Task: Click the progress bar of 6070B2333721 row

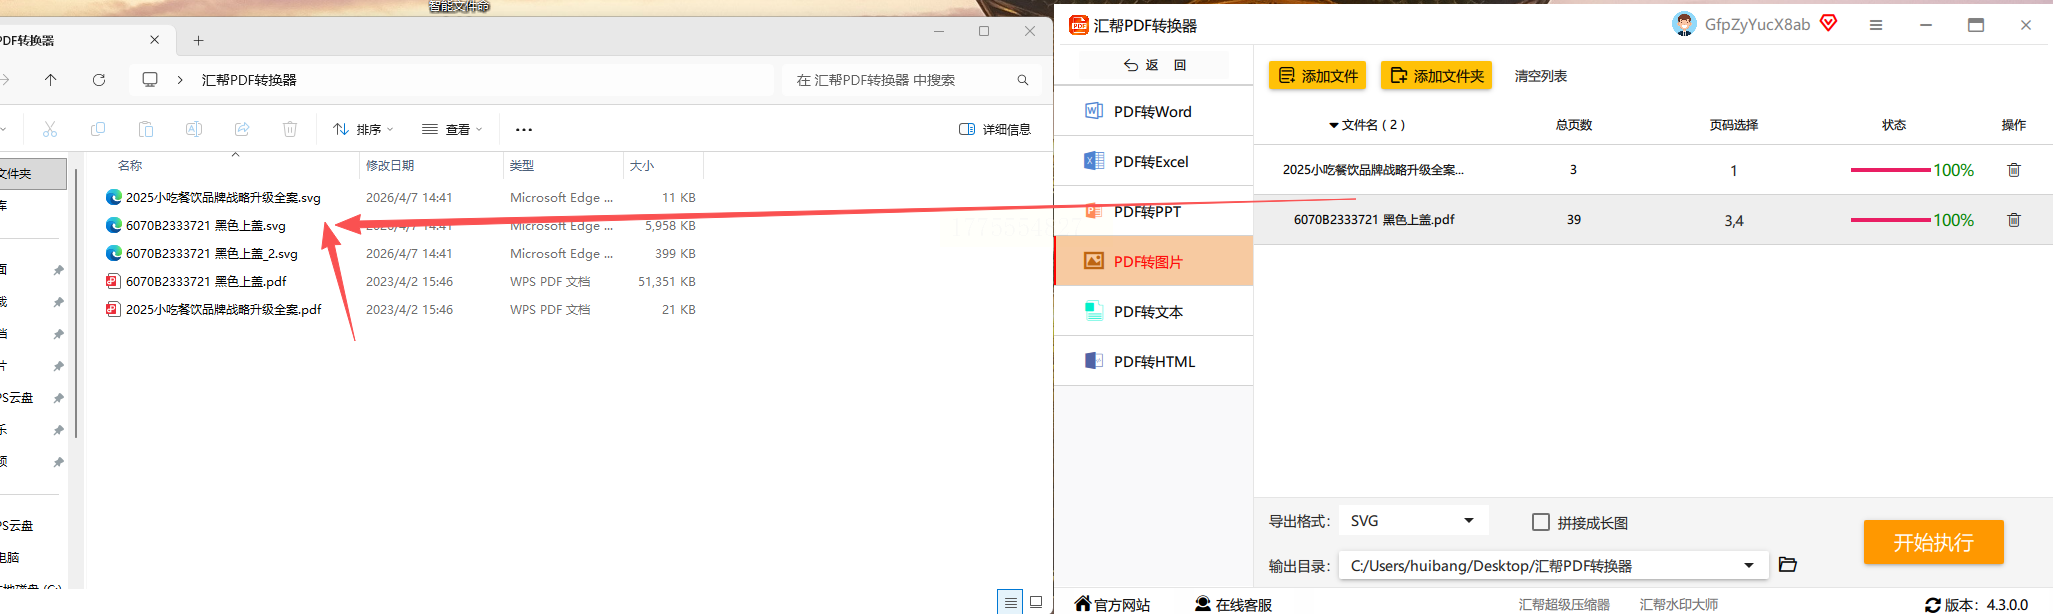Action: pos(1890,220)
